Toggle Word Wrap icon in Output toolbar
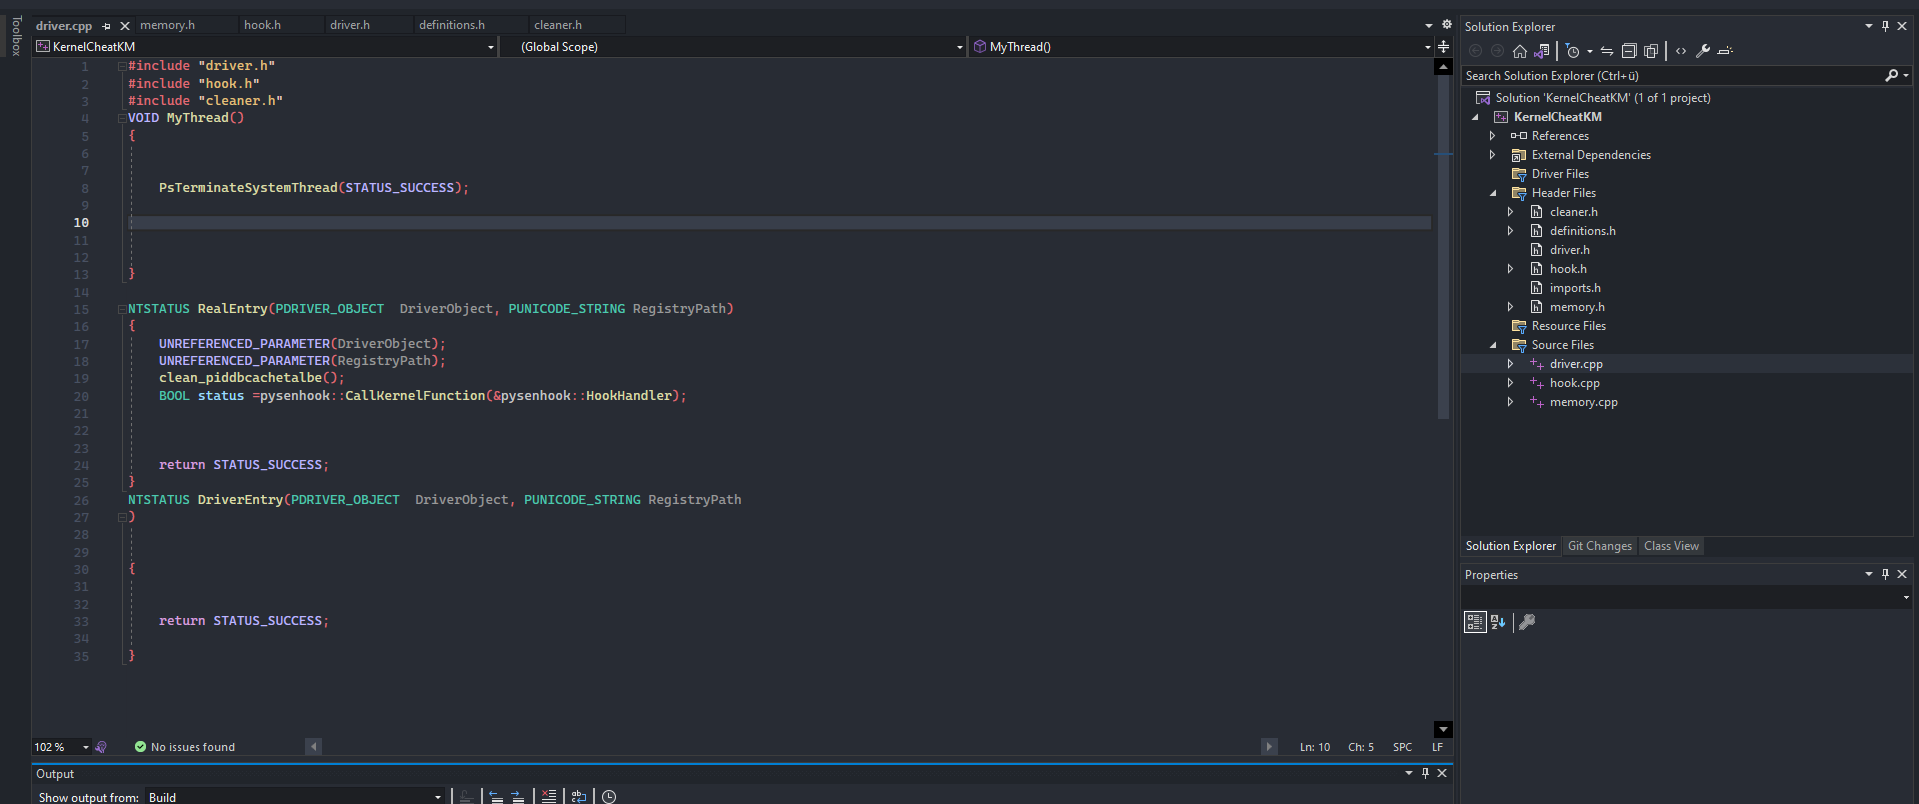The width and height of the screenshot is (1919, 804). pos(579,797)
